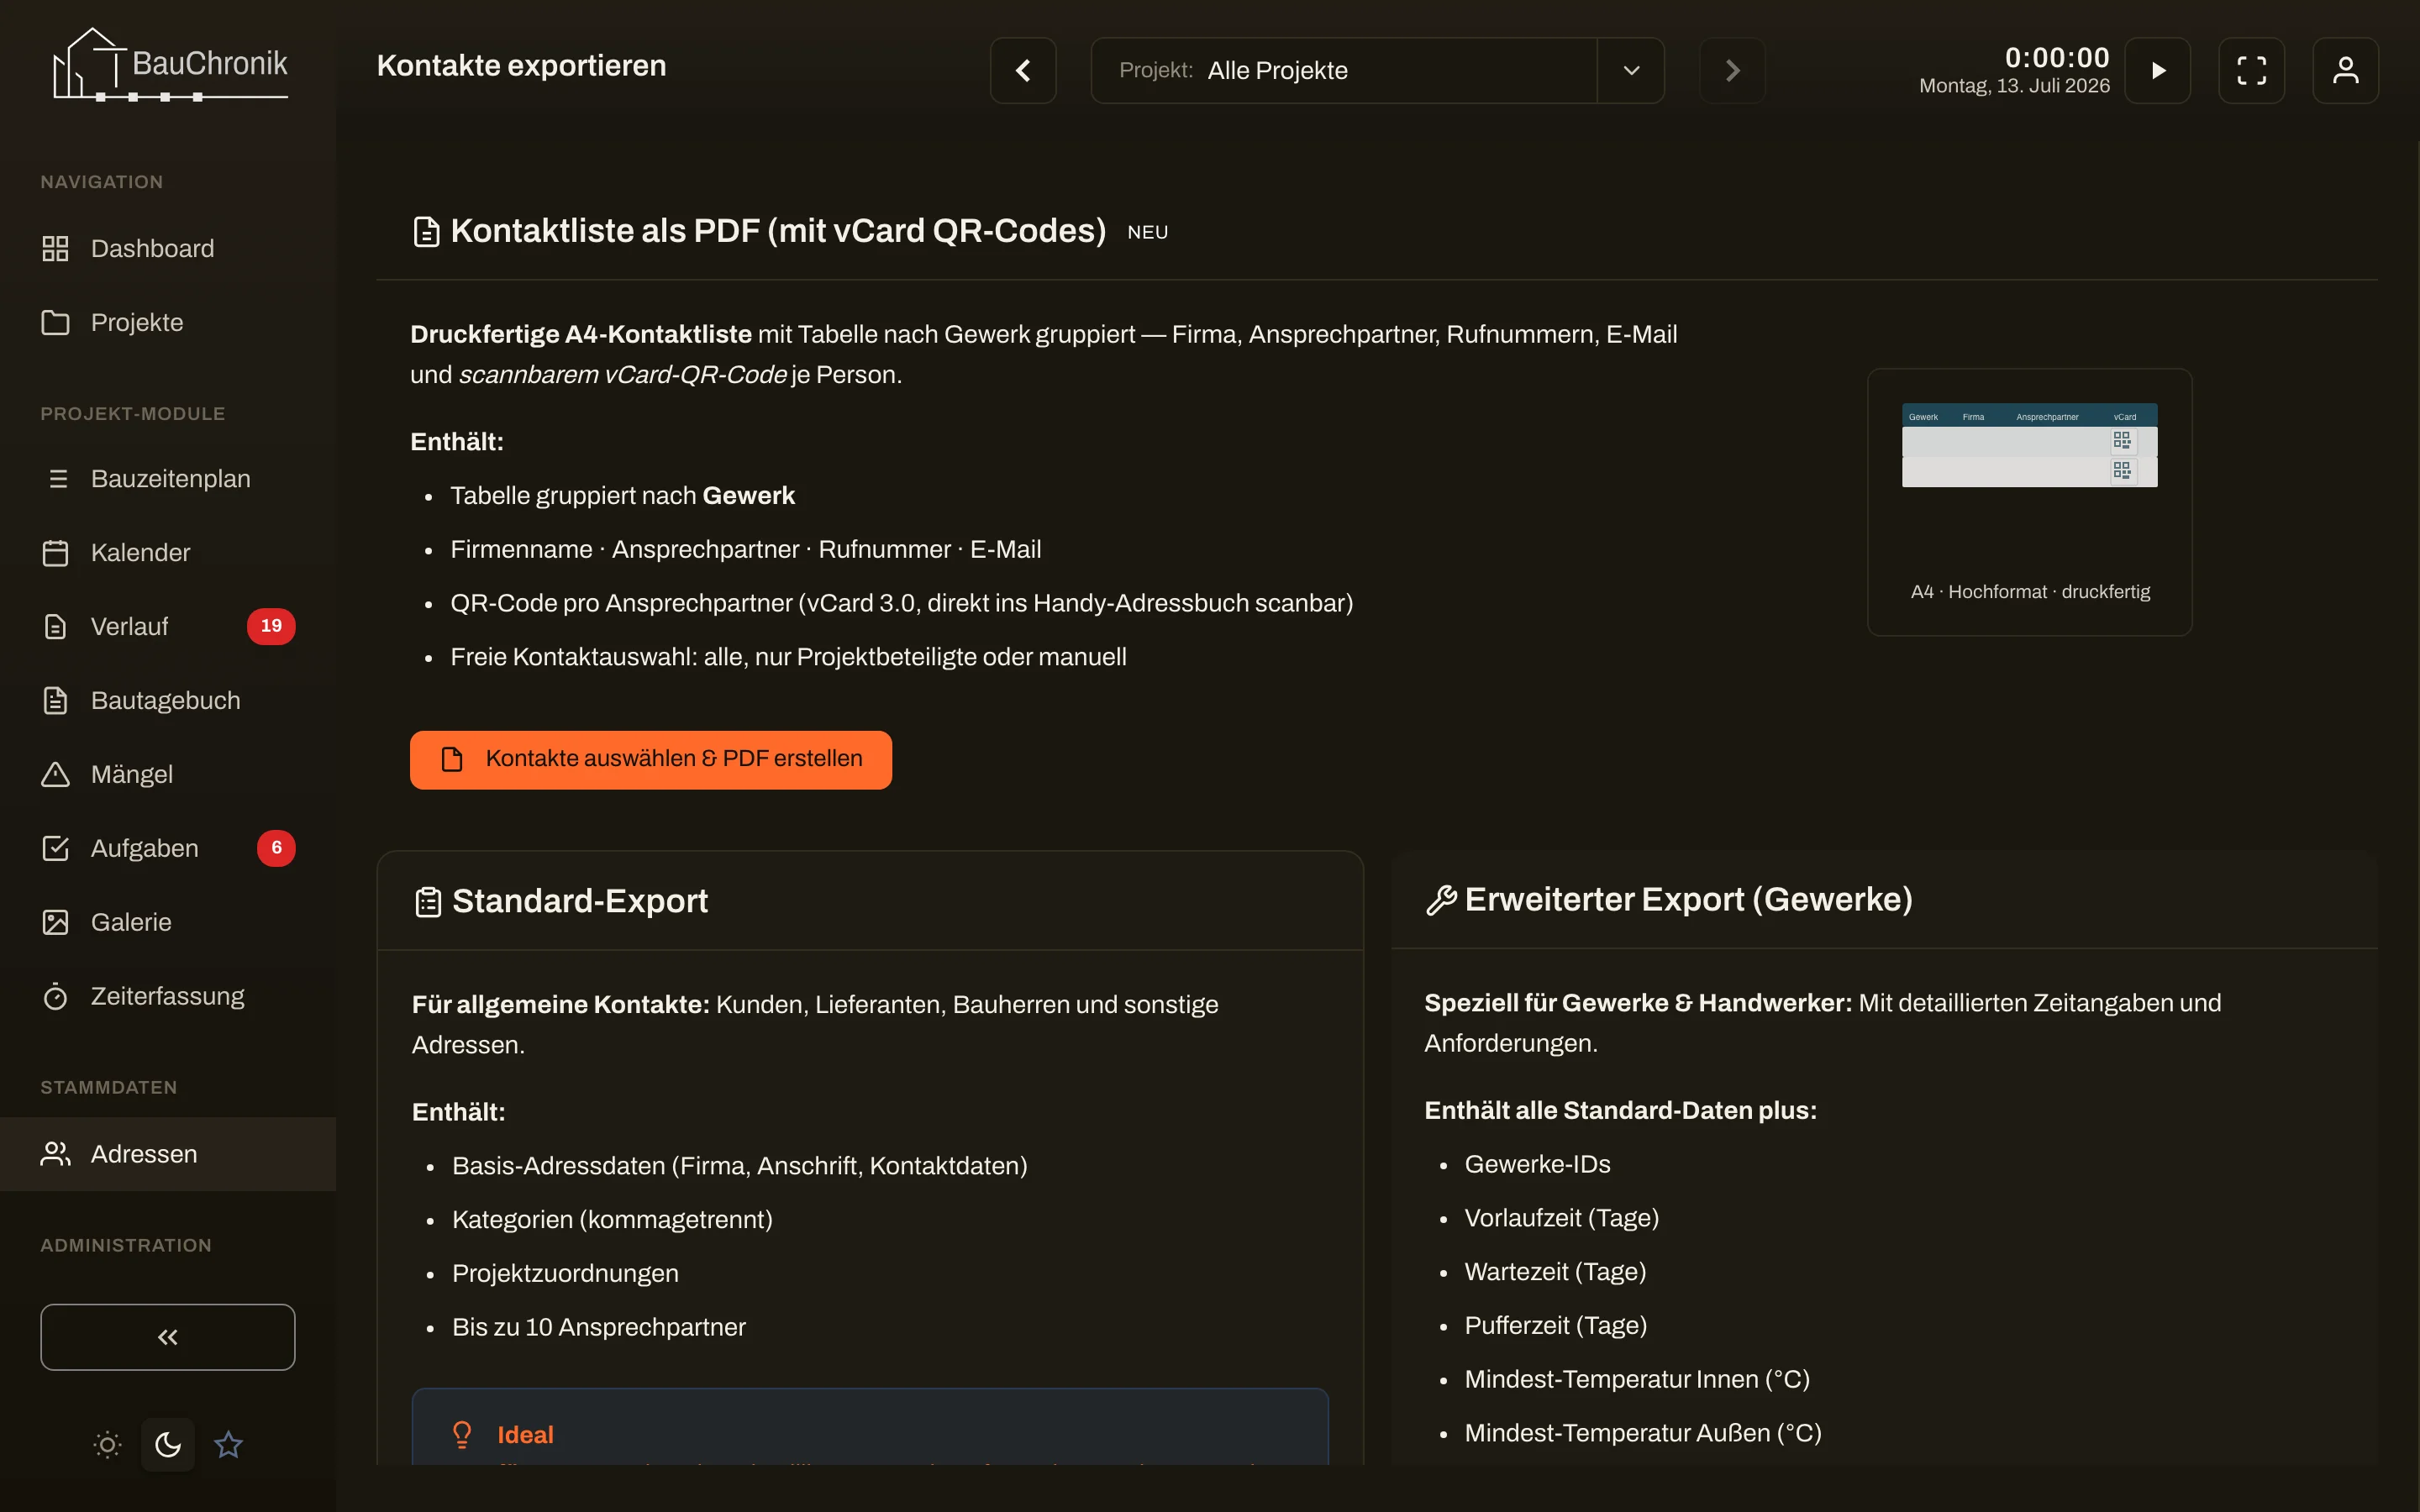Select the star theme option
2420x1512 pixels.
click(228, 1445)
